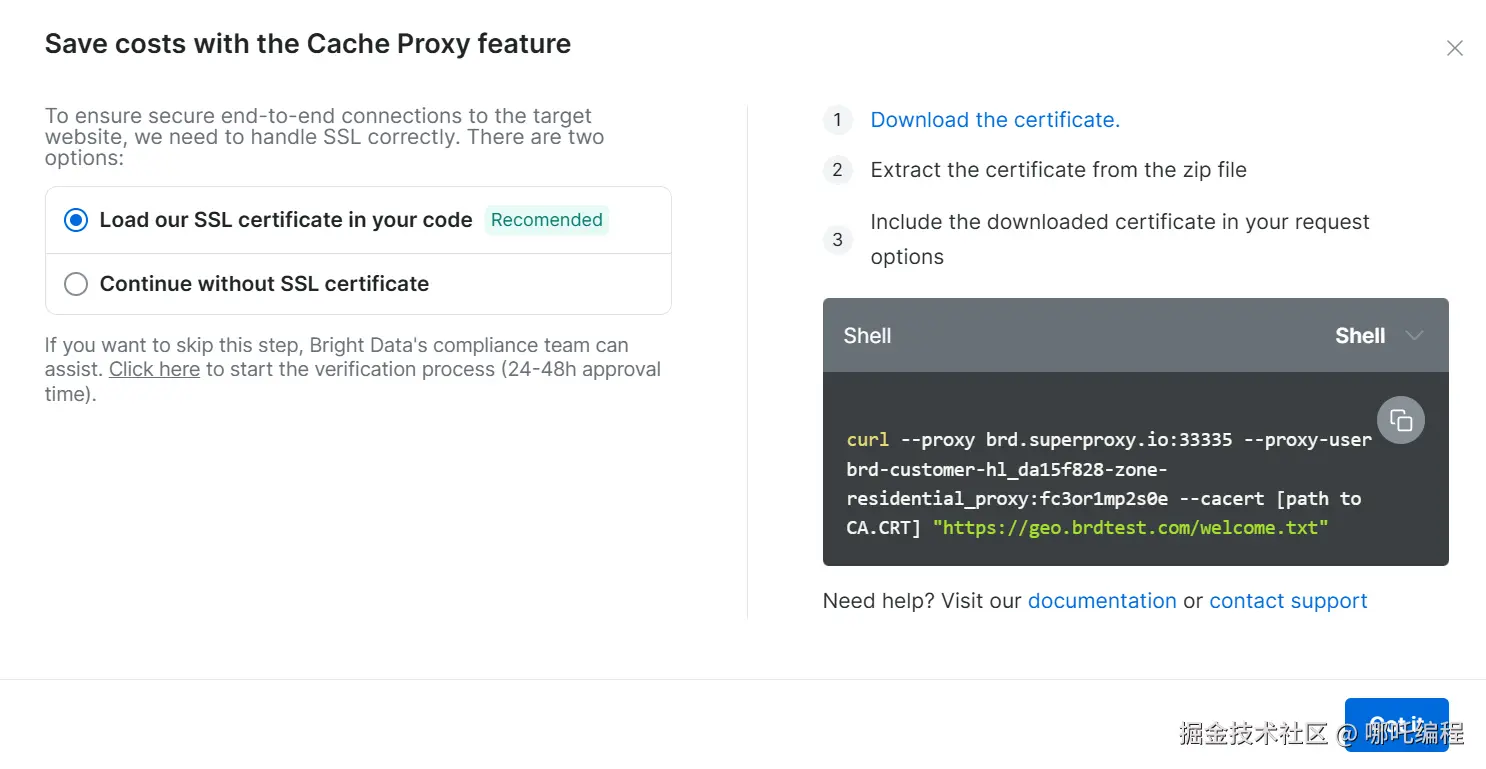
Task: Click the "Save costs with the Cache Proxy feature" heading
Action: [308, 44]
